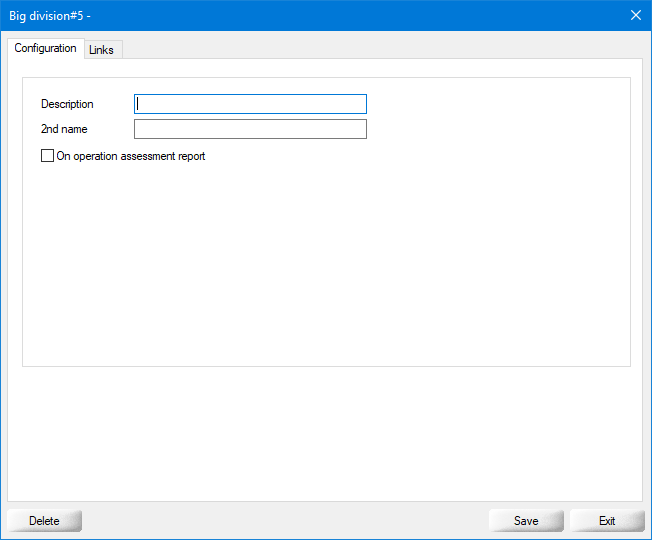
Task: Close the Big division#5 window
Action: coord(635,15)
